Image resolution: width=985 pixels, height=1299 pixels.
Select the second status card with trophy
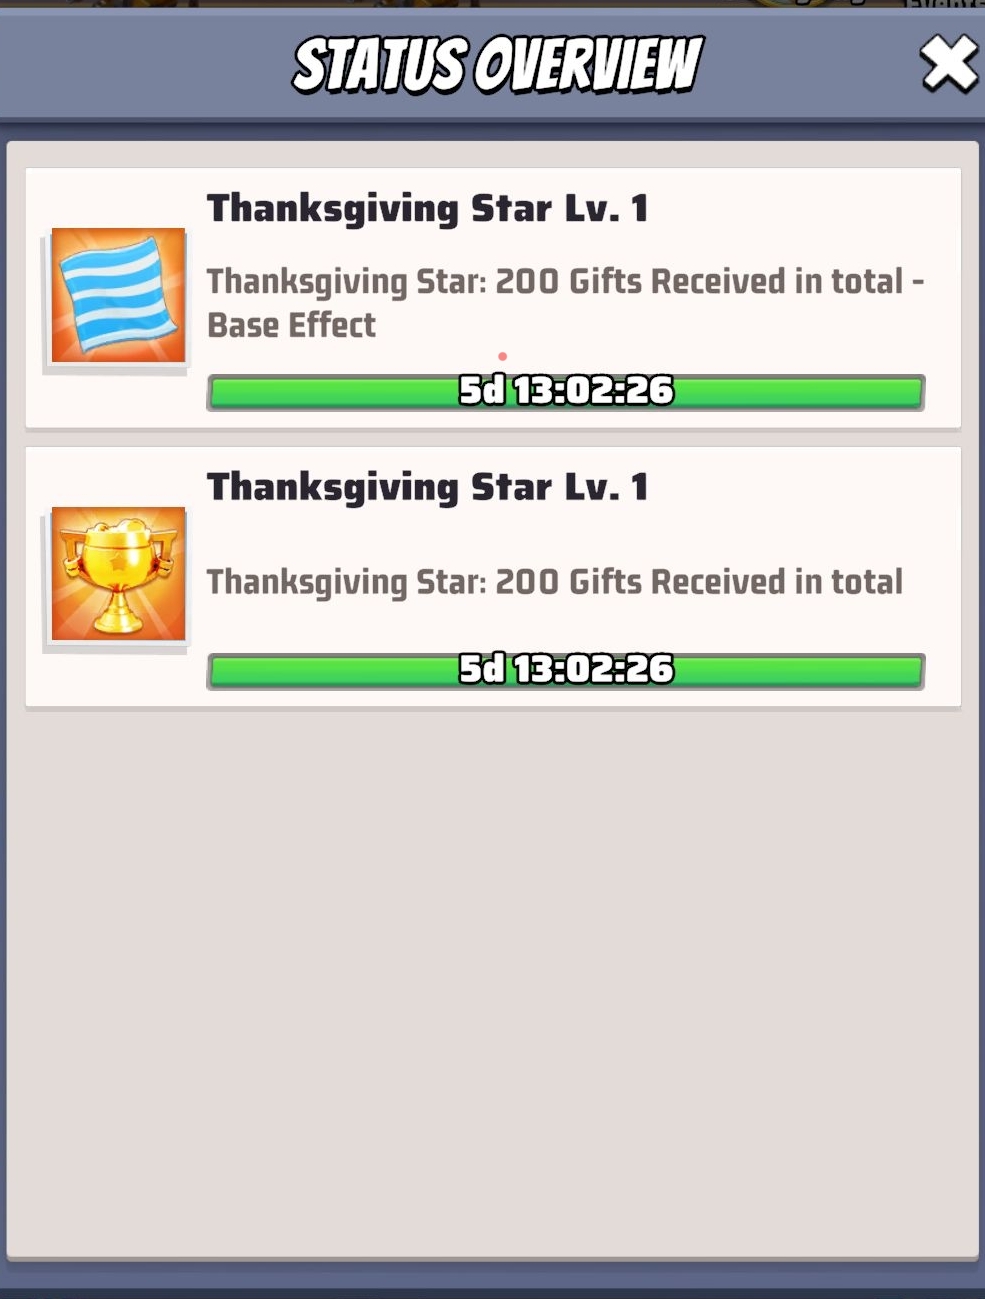pyautogui.click(x=493, y=577)
